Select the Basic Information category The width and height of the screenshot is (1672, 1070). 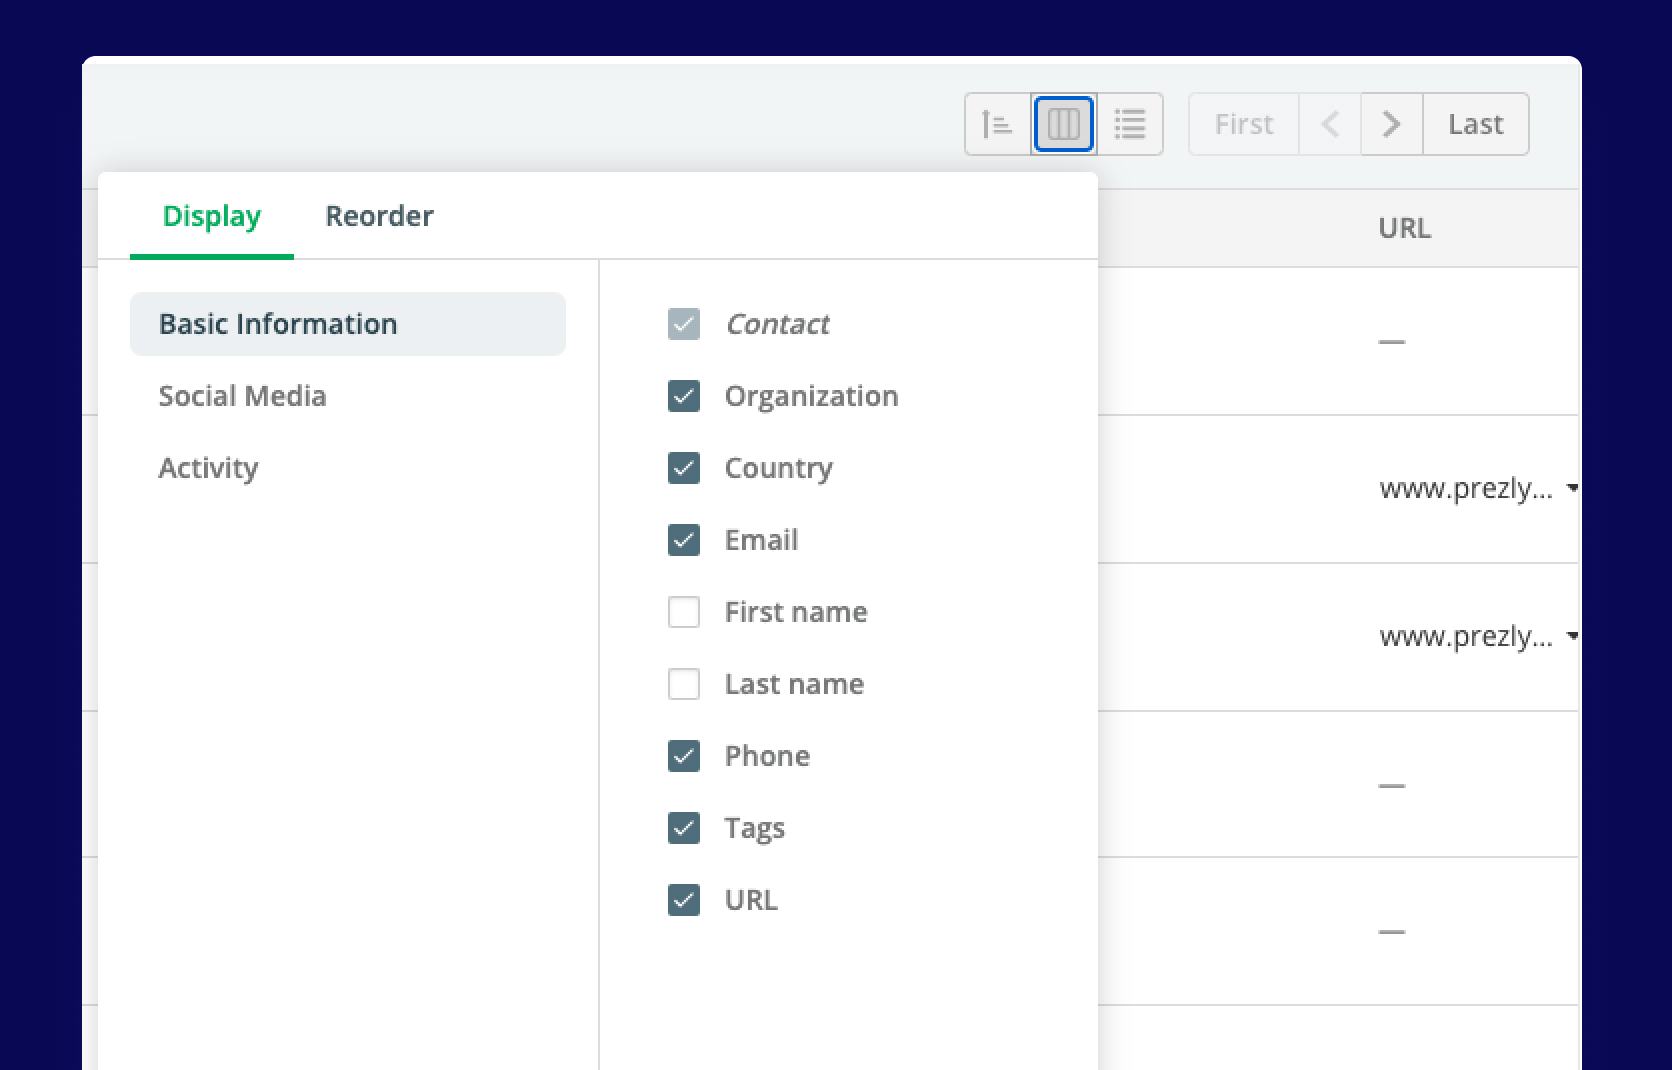tap(348, 324)
